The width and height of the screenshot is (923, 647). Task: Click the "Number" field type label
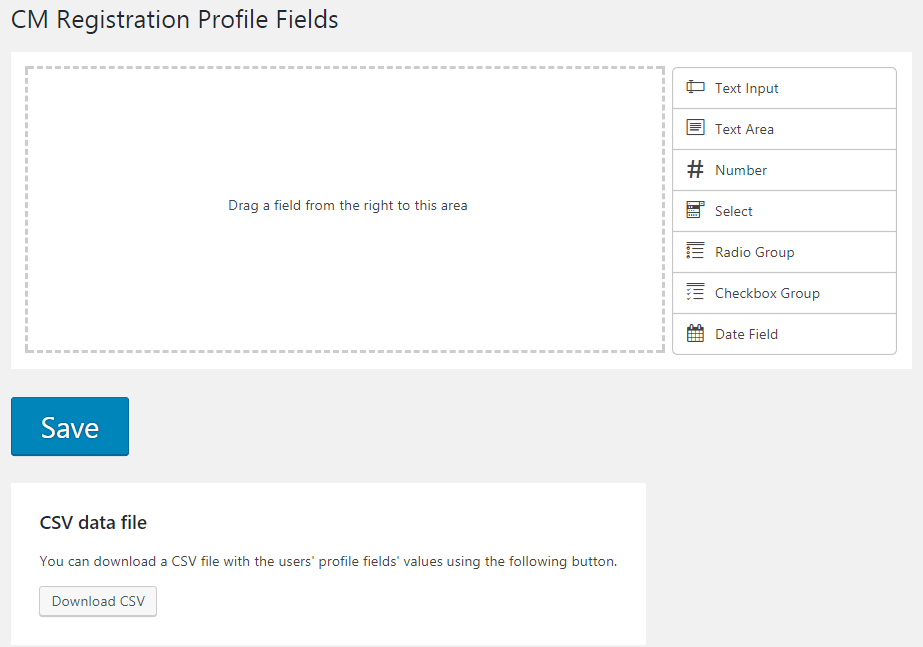click(x=741, y=170)
